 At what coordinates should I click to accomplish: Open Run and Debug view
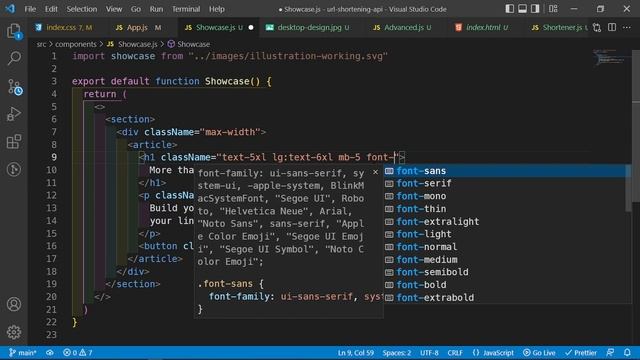(14, 114)
